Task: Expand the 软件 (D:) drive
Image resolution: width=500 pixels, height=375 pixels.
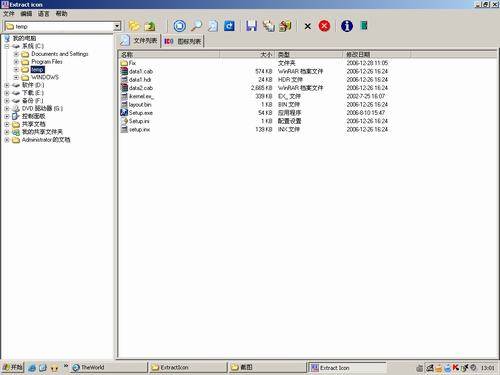Action: coord(7,85)
